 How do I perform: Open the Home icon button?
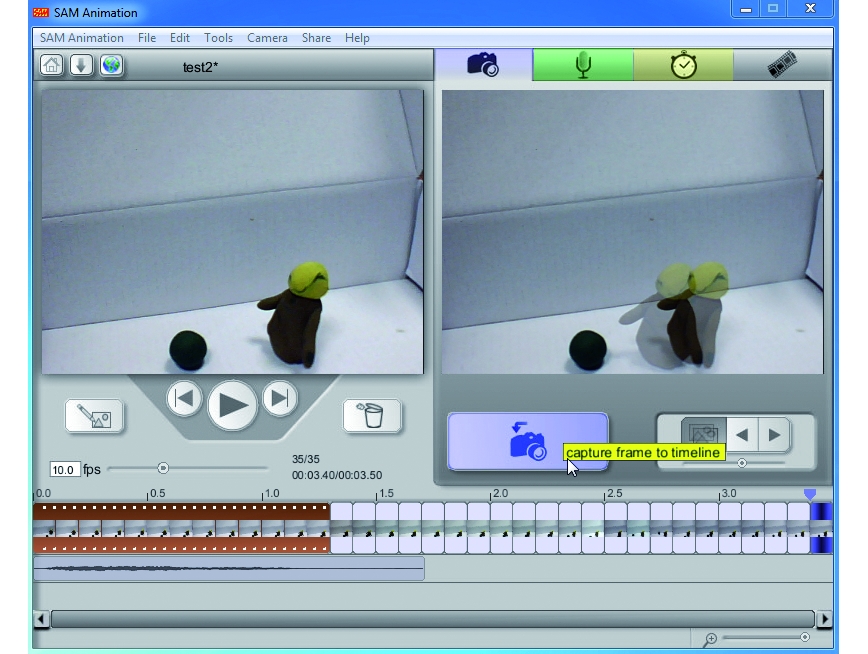(x=51, y=65)
